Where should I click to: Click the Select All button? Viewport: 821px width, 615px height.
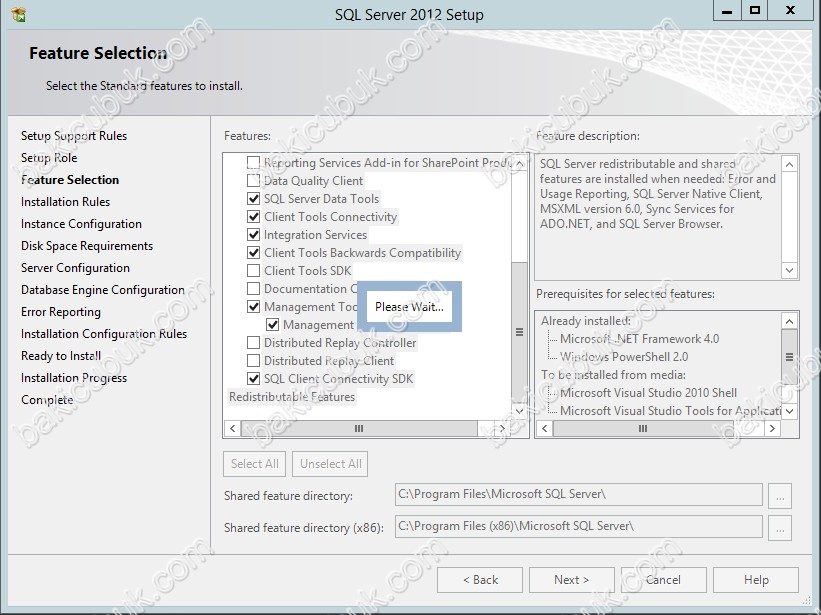(254, 464)
